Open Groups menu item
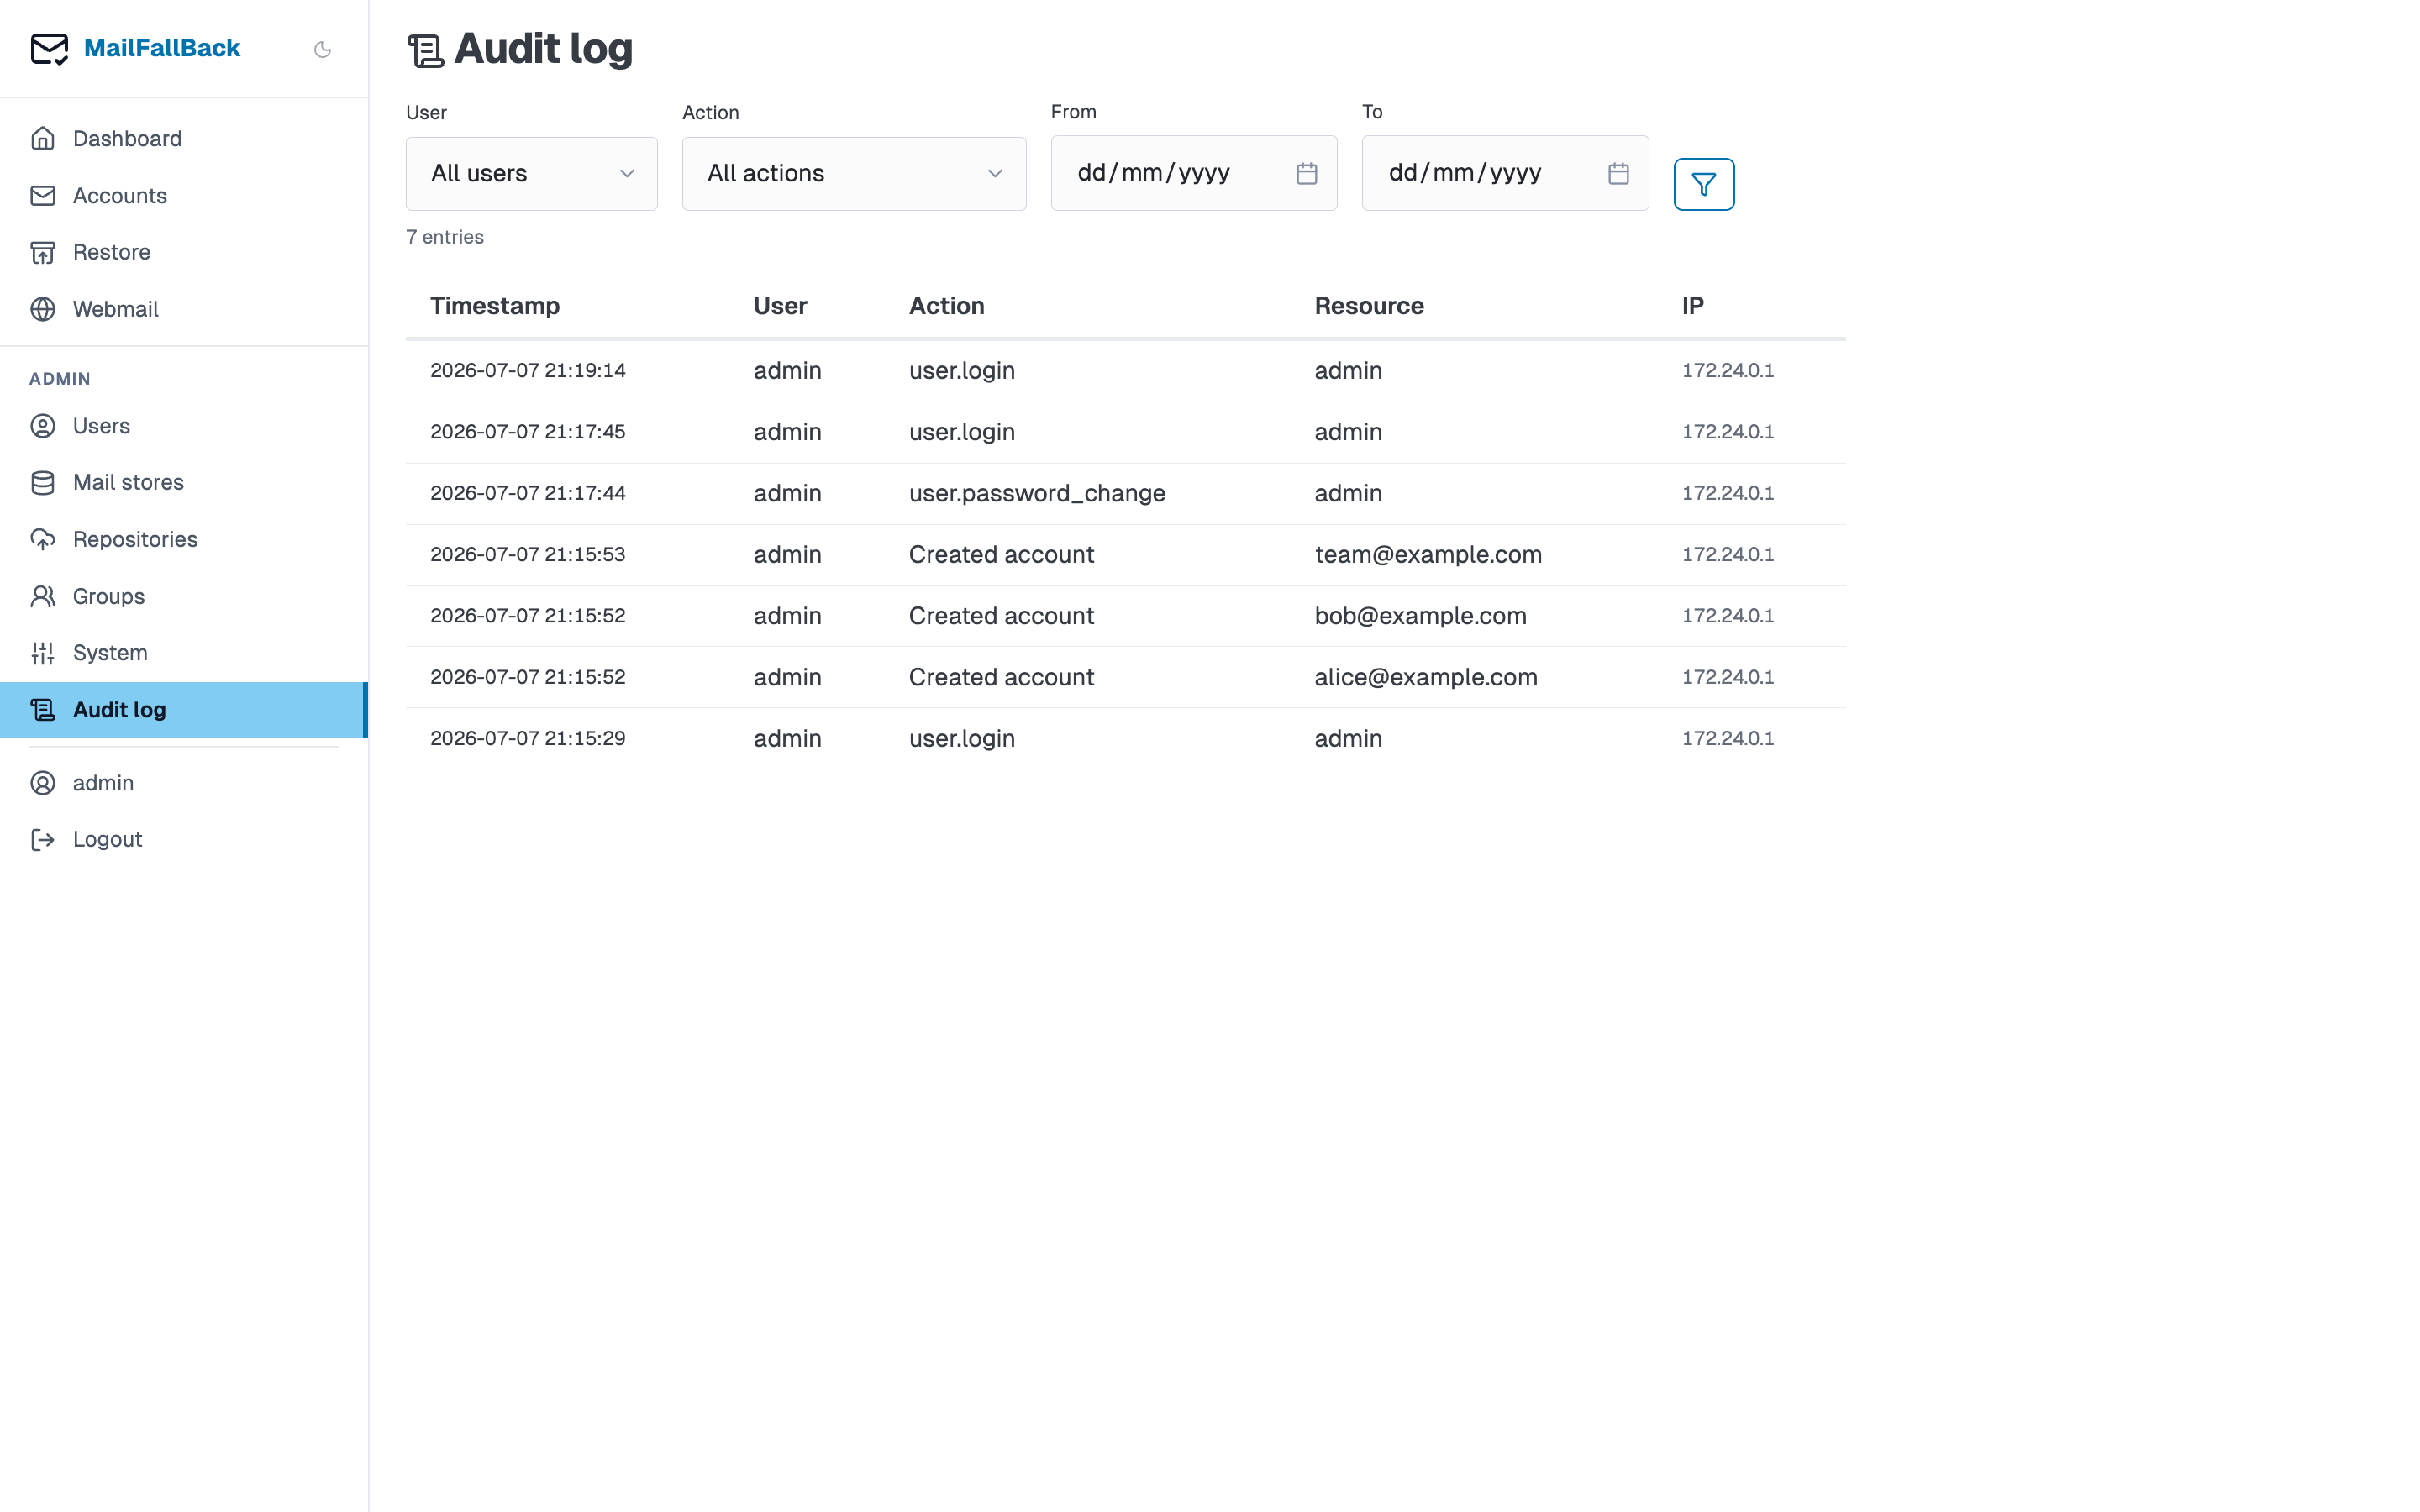The width and height of the screenshot is (2420, 1512). pos(184,596)
